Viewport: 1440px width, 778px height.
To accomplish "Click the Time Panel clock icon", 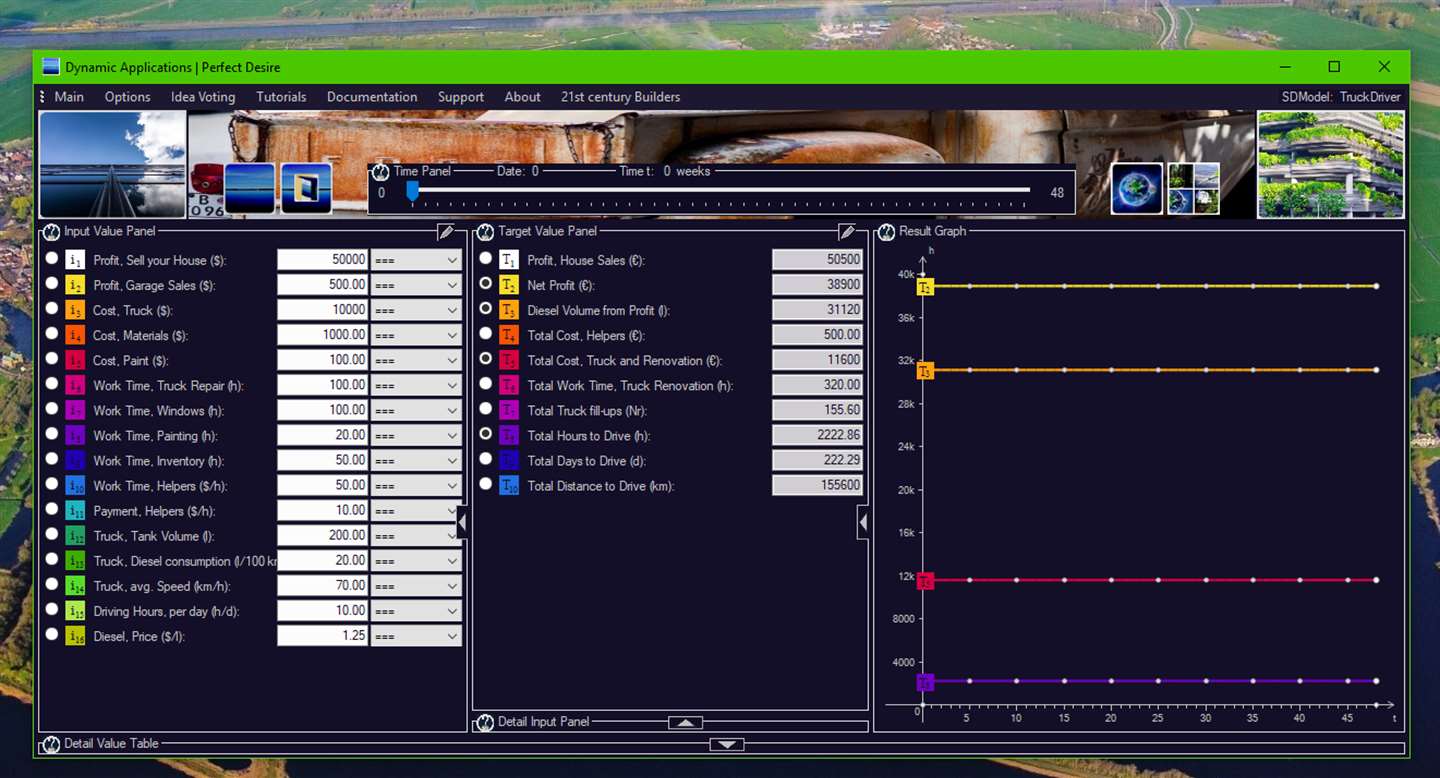I will coord(380,172).
